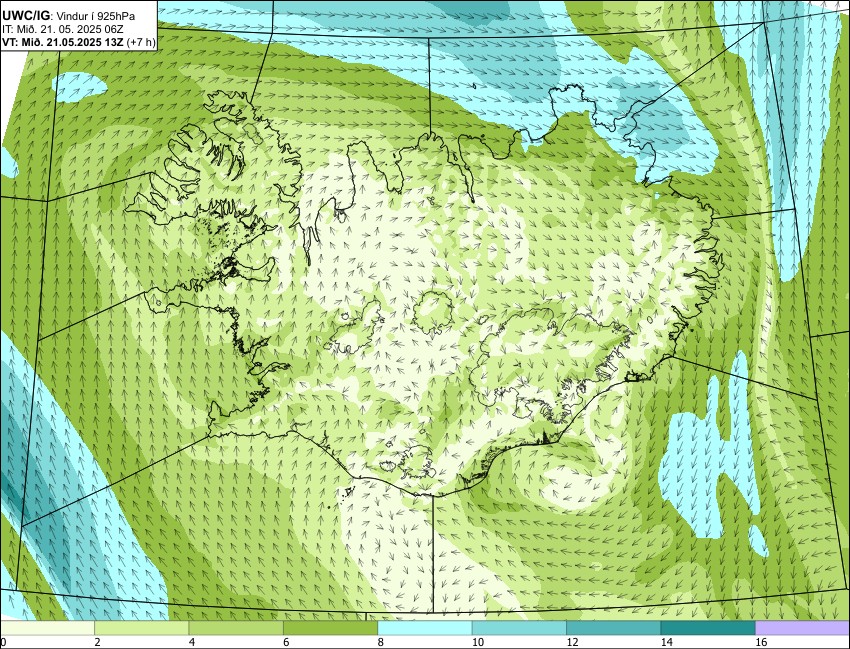The image size is (850, 649).
Task: Click the legend value label '16'
Action: point(761,642)
